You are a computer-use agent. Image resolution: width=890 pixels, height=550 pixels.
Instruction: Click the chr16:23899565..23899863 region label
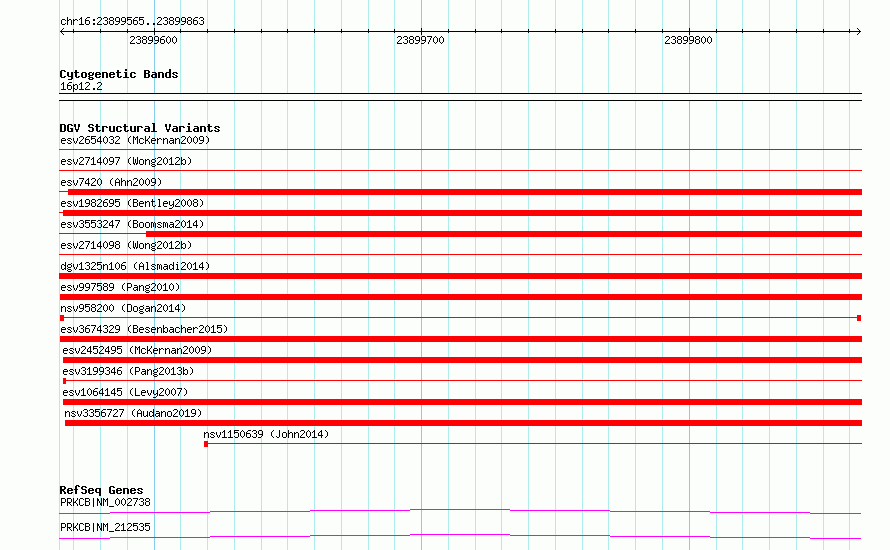(132, 21)
